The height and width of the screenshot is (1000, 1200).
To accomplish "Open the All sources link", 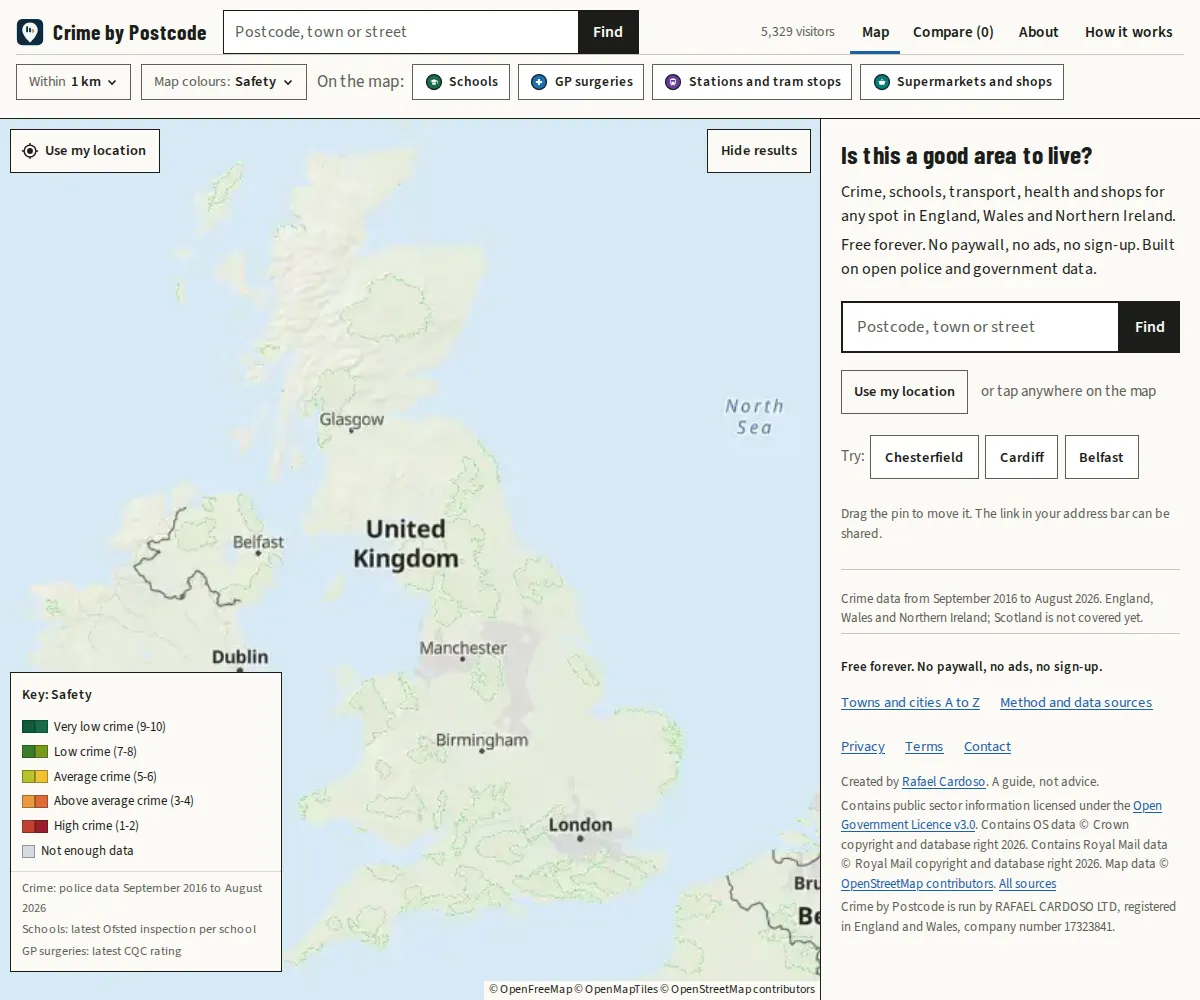I will tap(1027, 884).
